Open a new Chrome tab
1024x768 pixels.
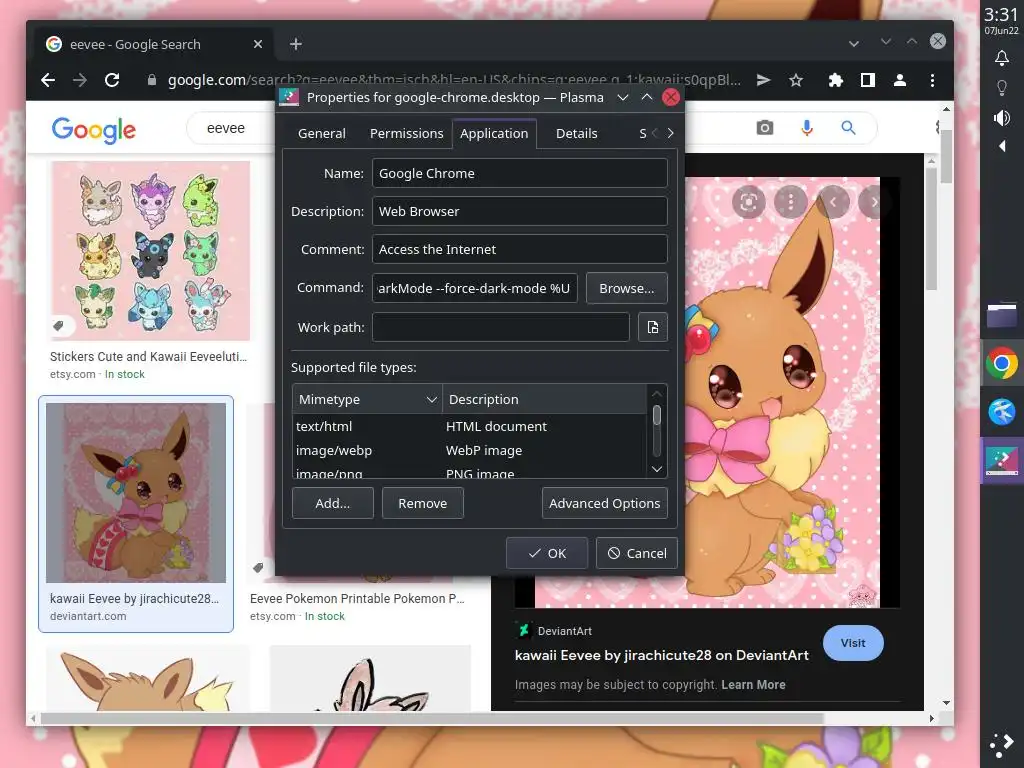(296, 44)
